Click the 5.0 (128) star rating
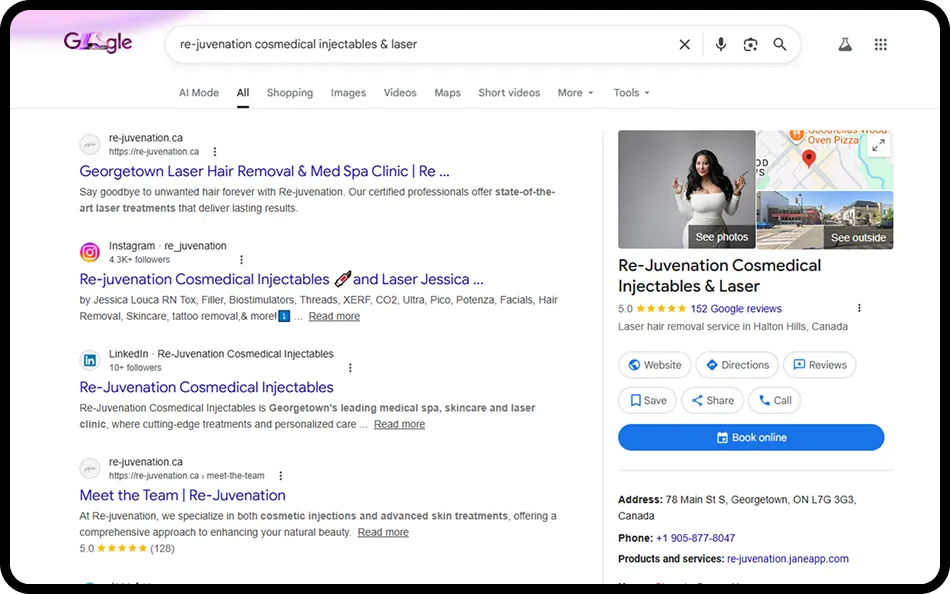Image resolution: width=950 pixels, height=594 pixels. coord(127,549)
